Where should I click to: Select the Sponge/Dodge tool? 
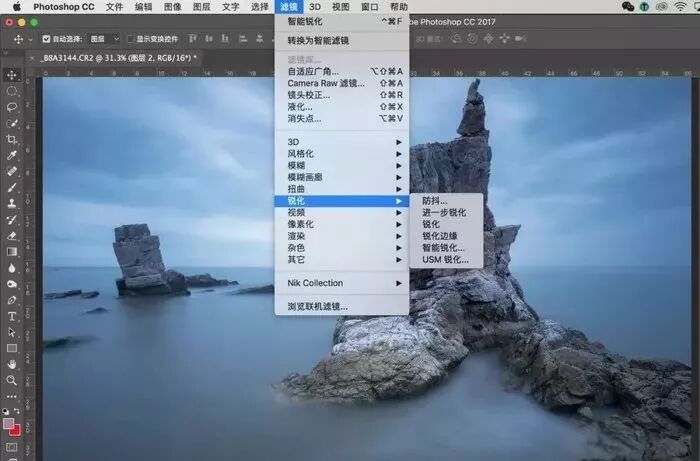point(12,284)
